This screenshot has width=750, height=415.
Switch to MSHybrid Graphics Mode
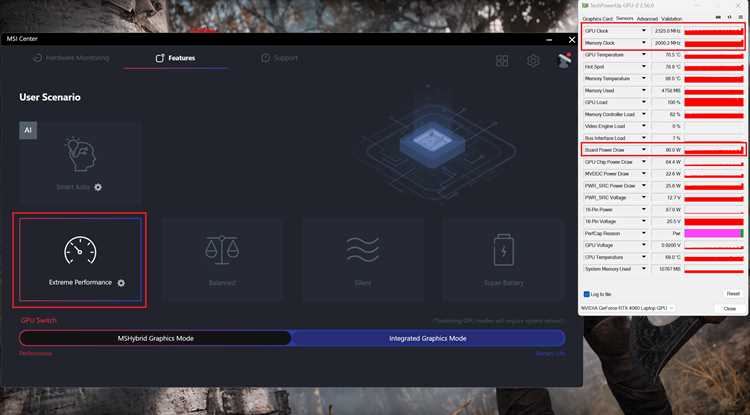(x=155, y=339)
